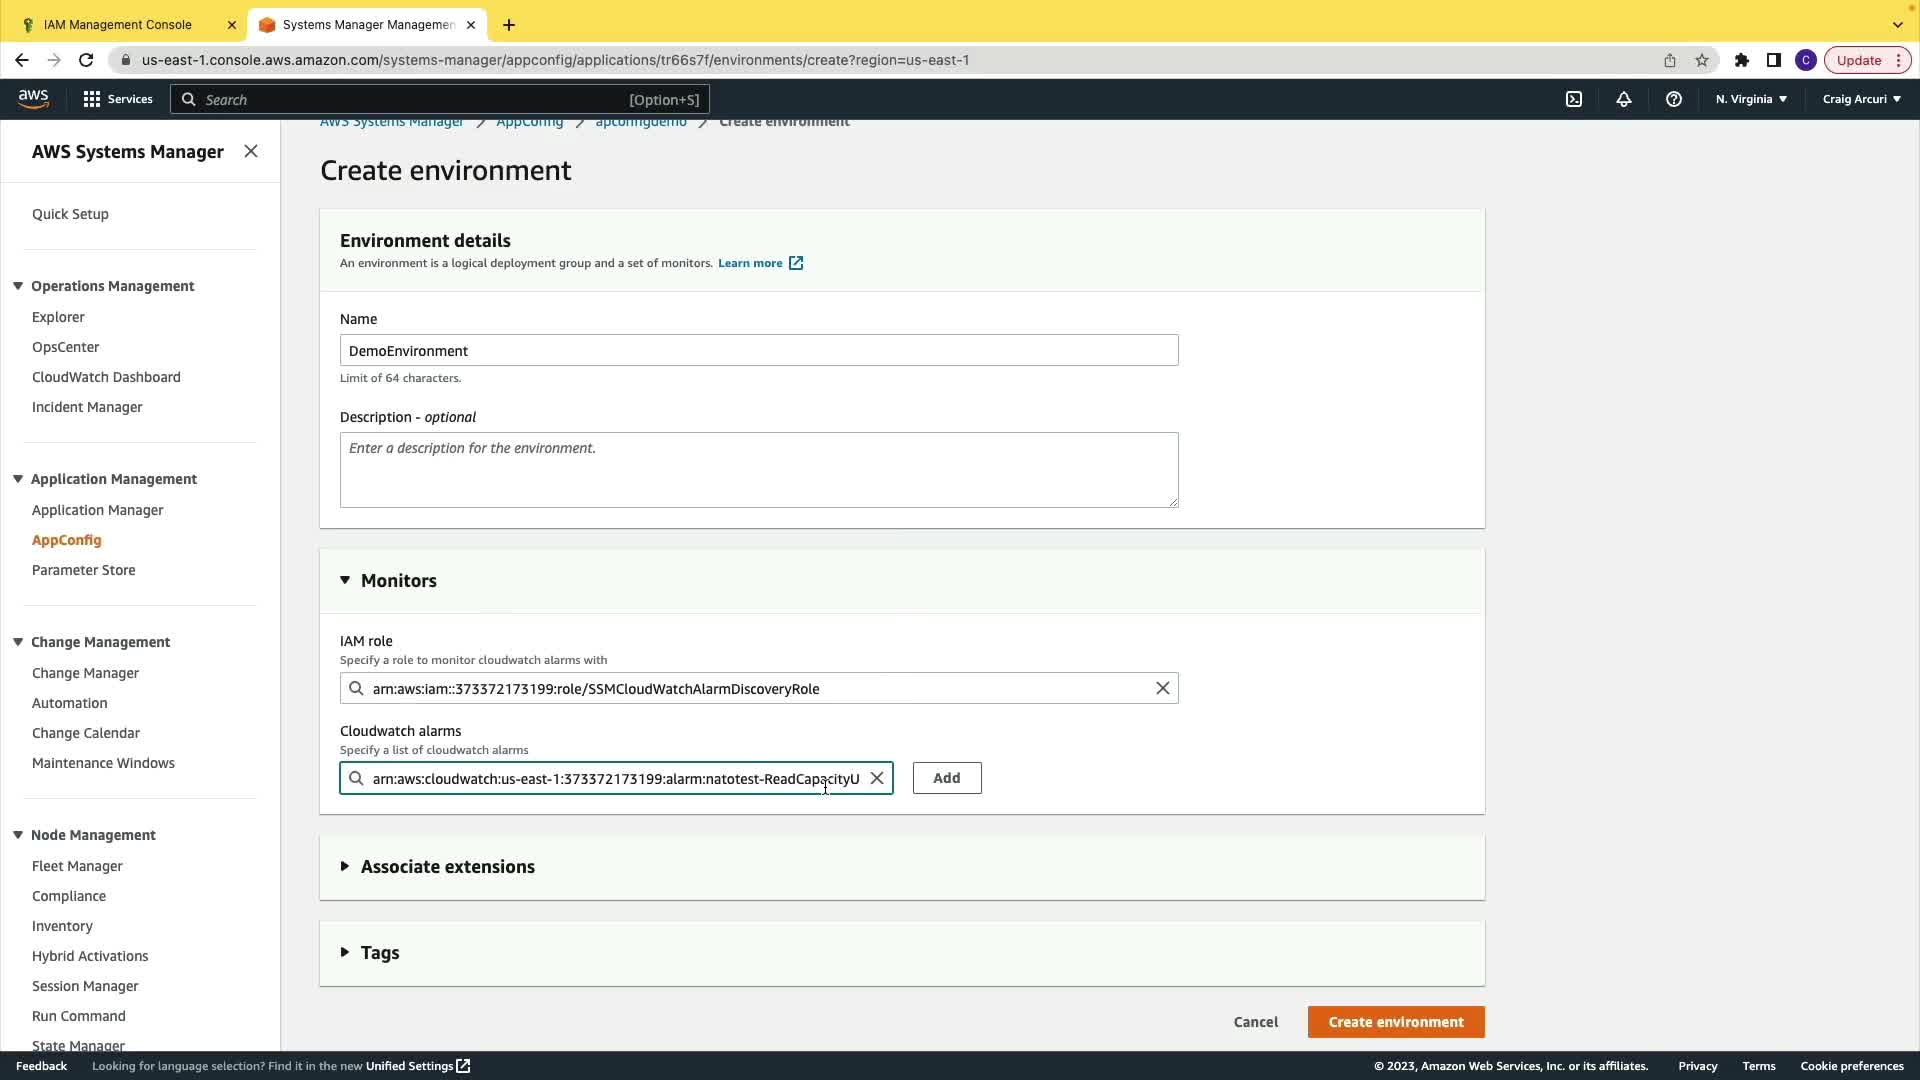Click into the Description text area
Screen dimensions: 1920x1080
(x=759, y=470)
